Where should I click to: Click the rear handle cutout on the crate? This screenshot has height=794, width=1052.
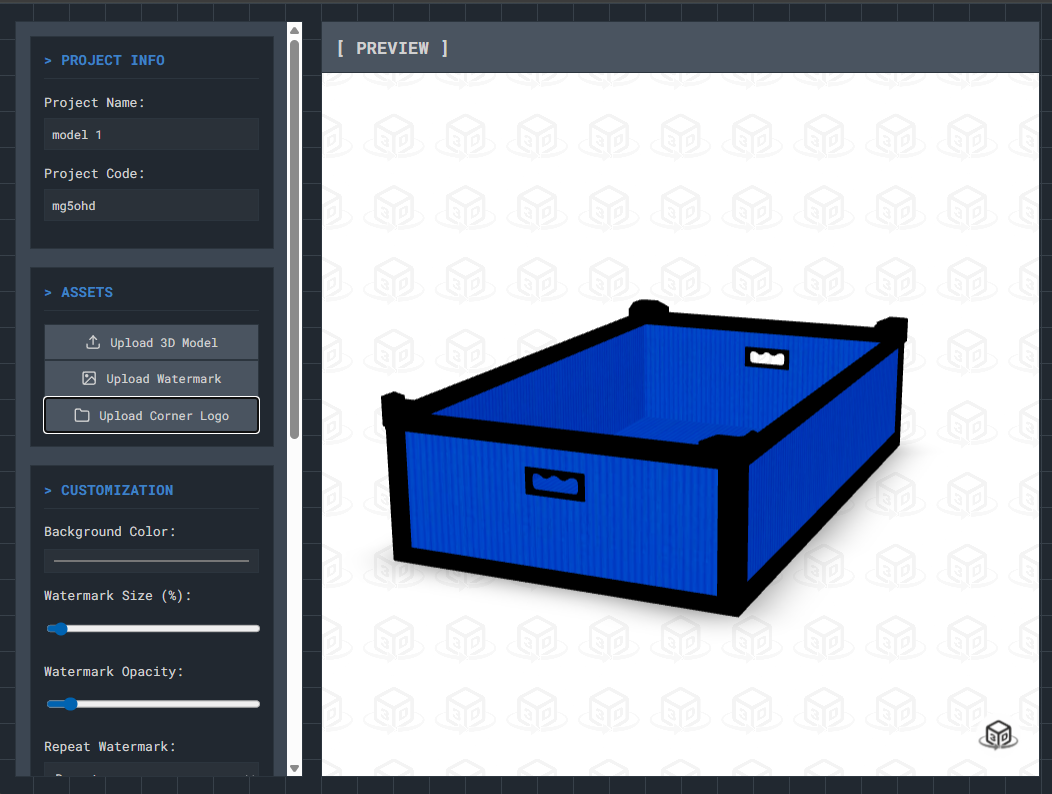pyautogui.click(x=767, y=357)
